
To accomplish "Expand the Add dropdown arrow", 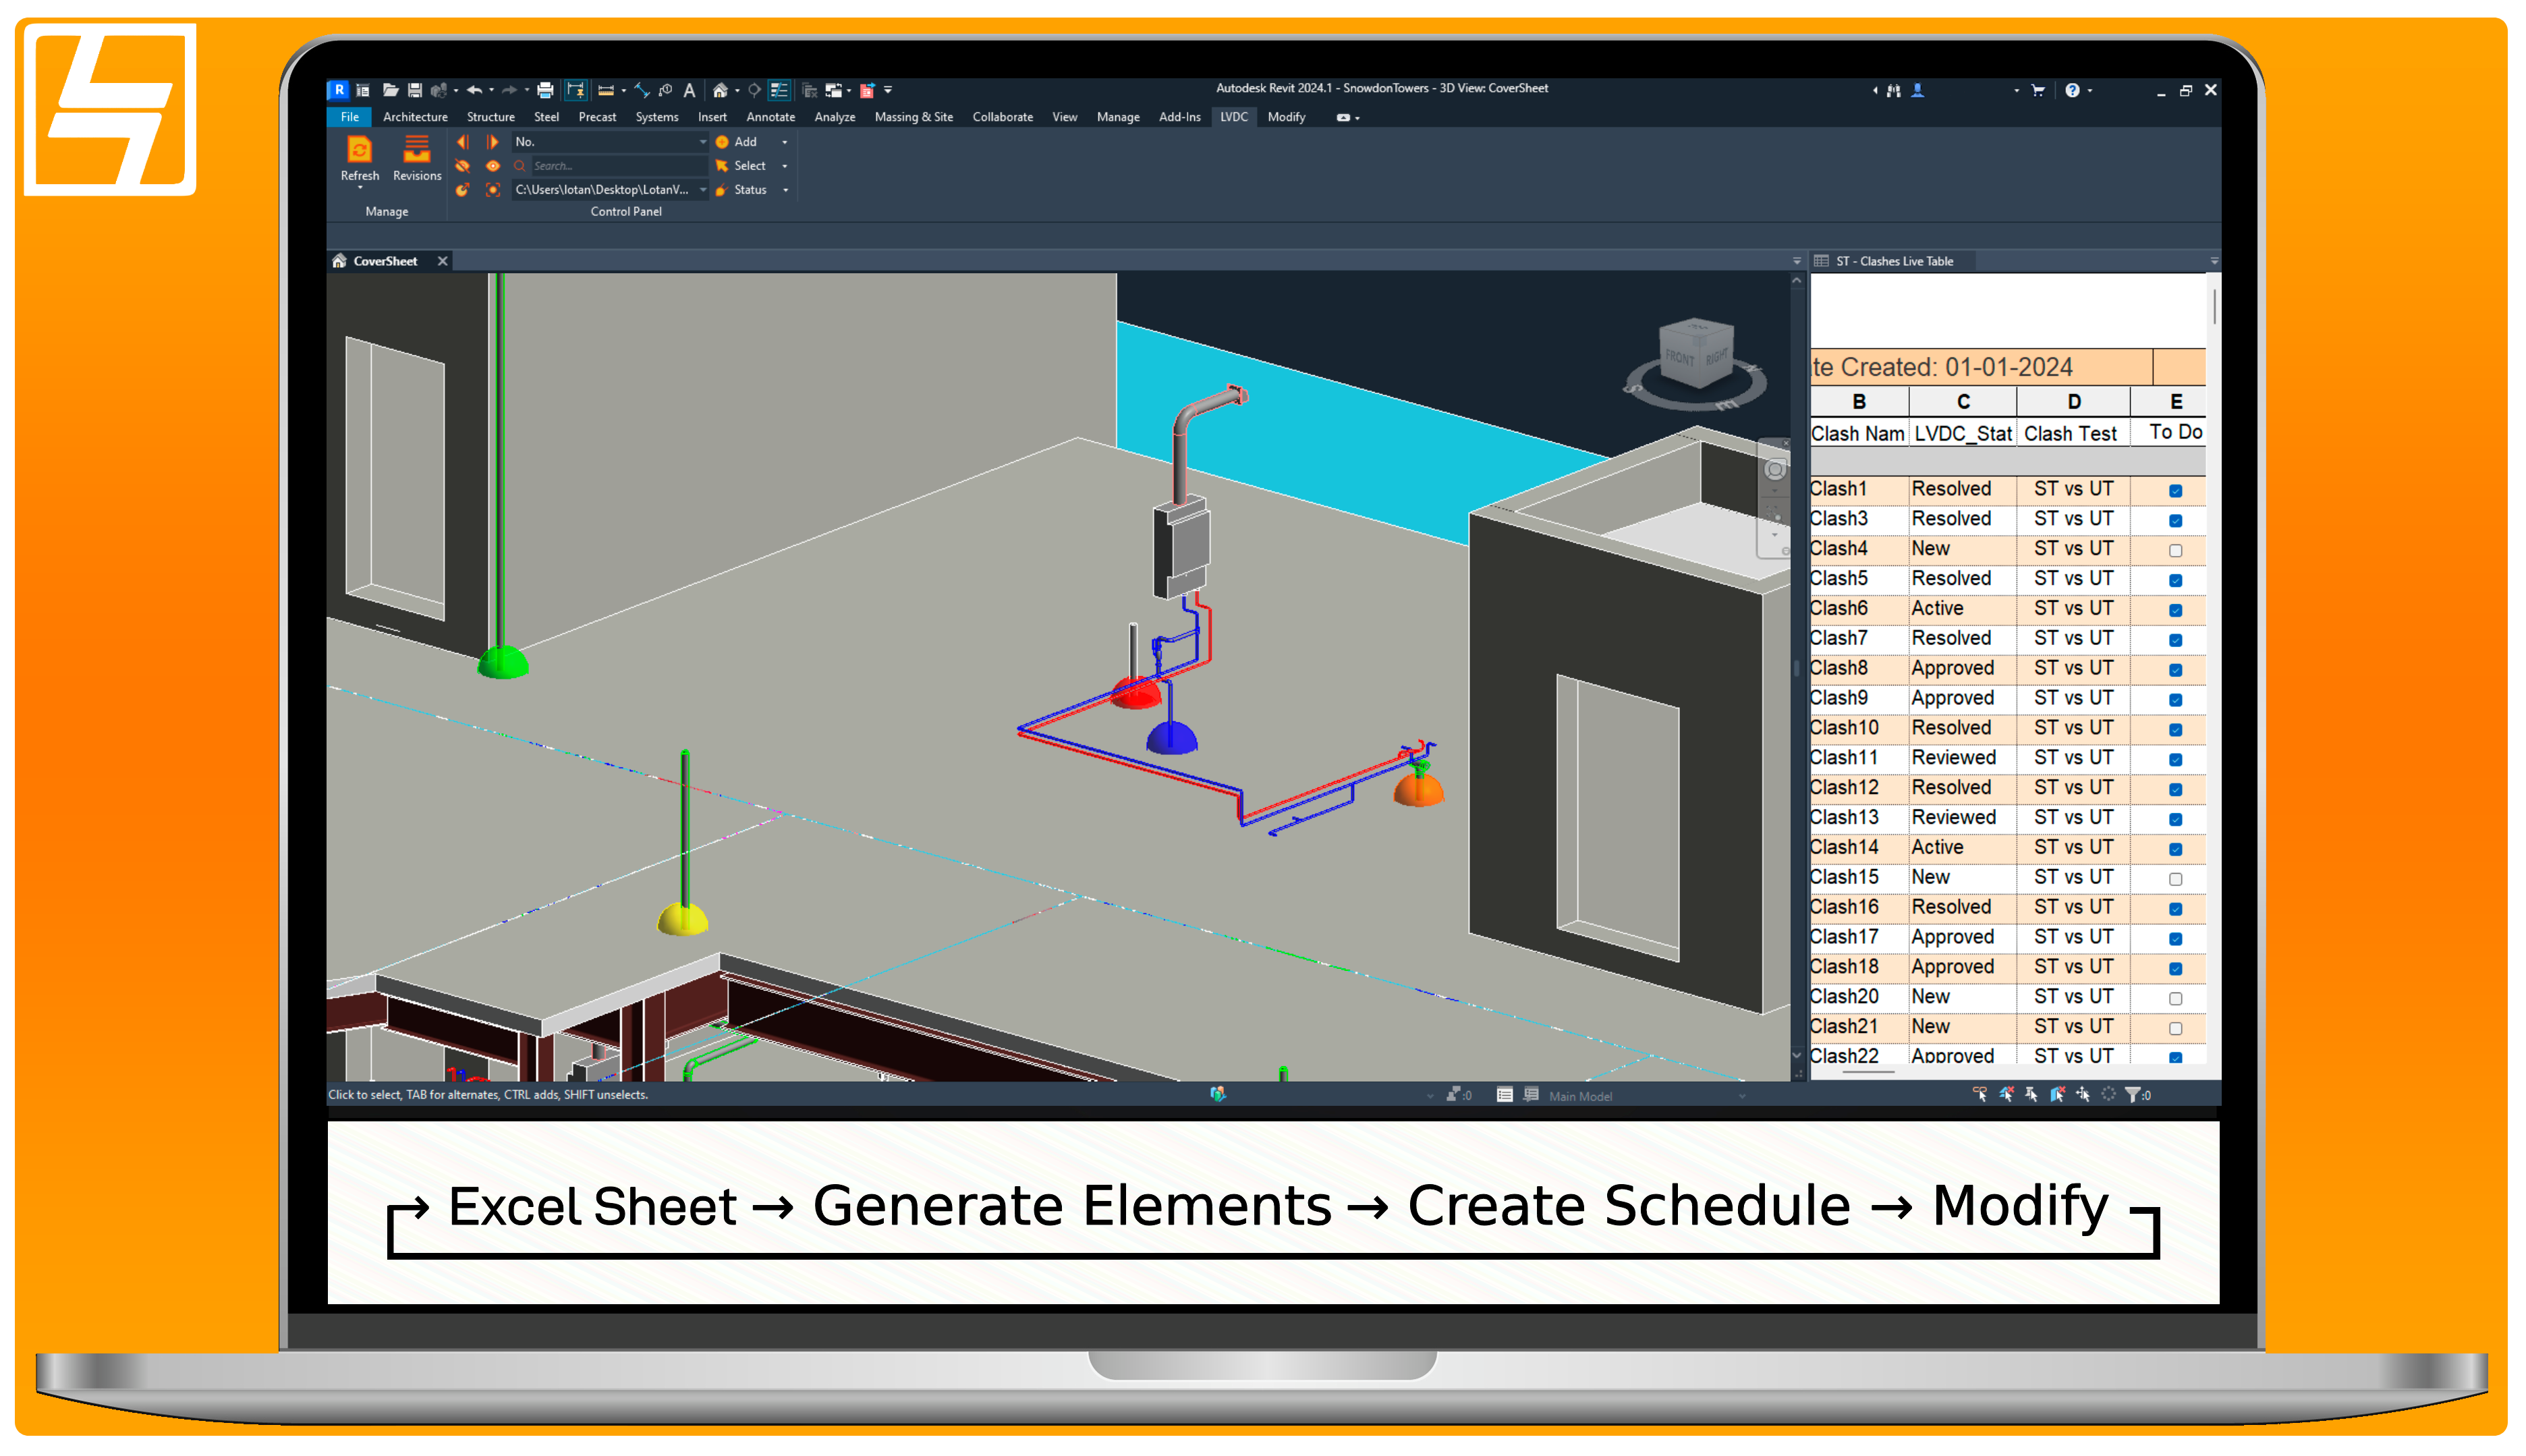I will point(785,142).
